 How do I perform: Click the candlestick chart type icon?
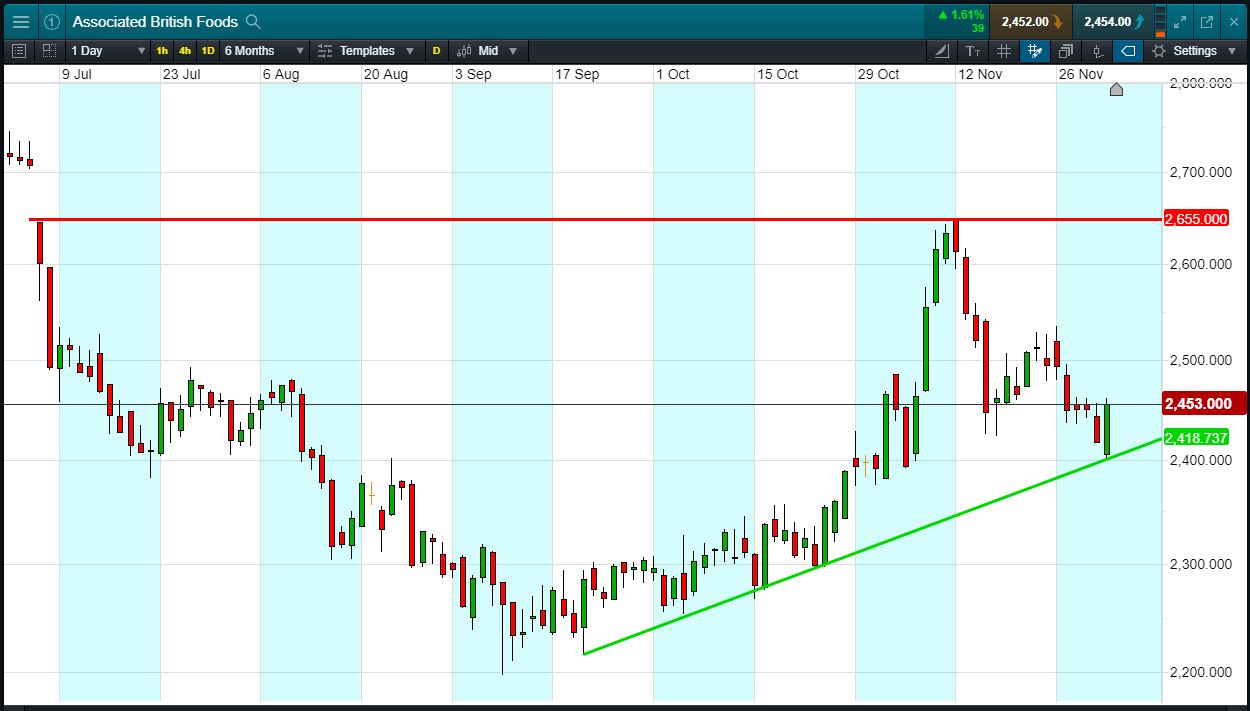point(464,50)
